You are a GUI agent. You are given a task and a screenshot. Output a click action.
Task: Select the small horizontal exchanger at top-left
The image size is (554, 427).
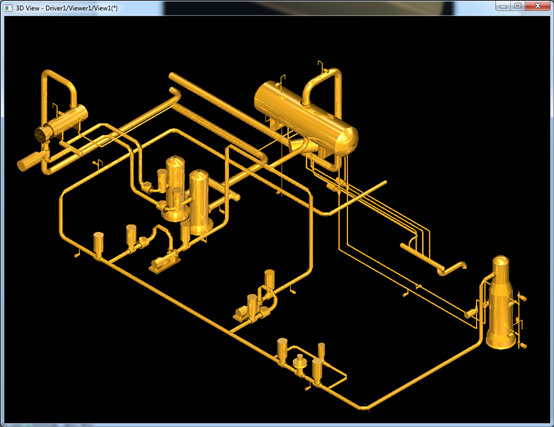pos(61,124)
